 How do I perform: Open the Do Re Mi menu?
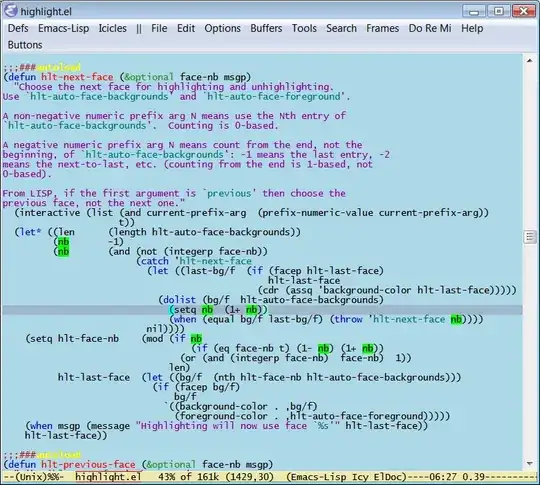430,28
